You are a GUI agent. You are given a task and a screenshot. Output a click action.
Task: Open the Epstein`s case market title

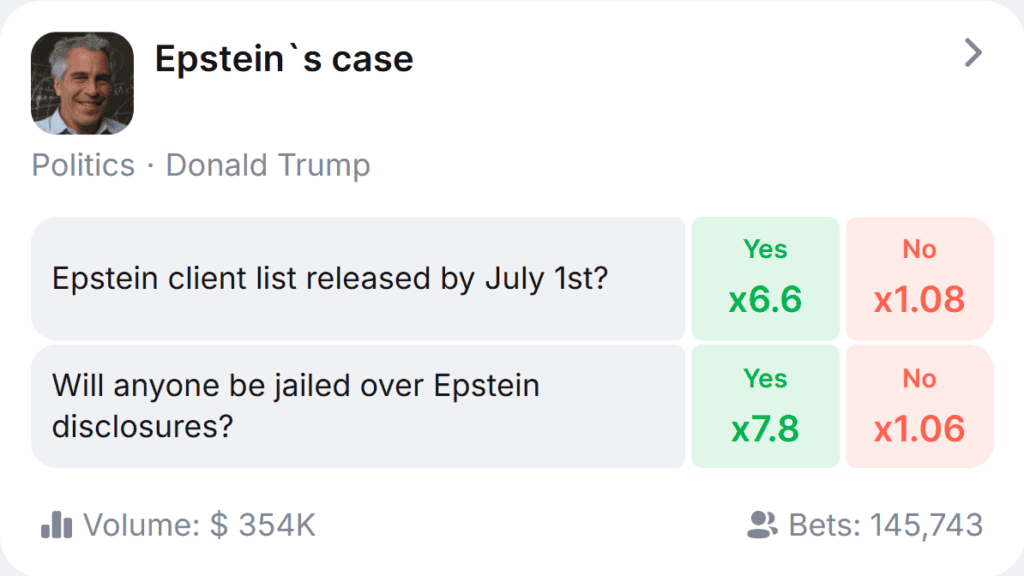(x=284, y=59)
